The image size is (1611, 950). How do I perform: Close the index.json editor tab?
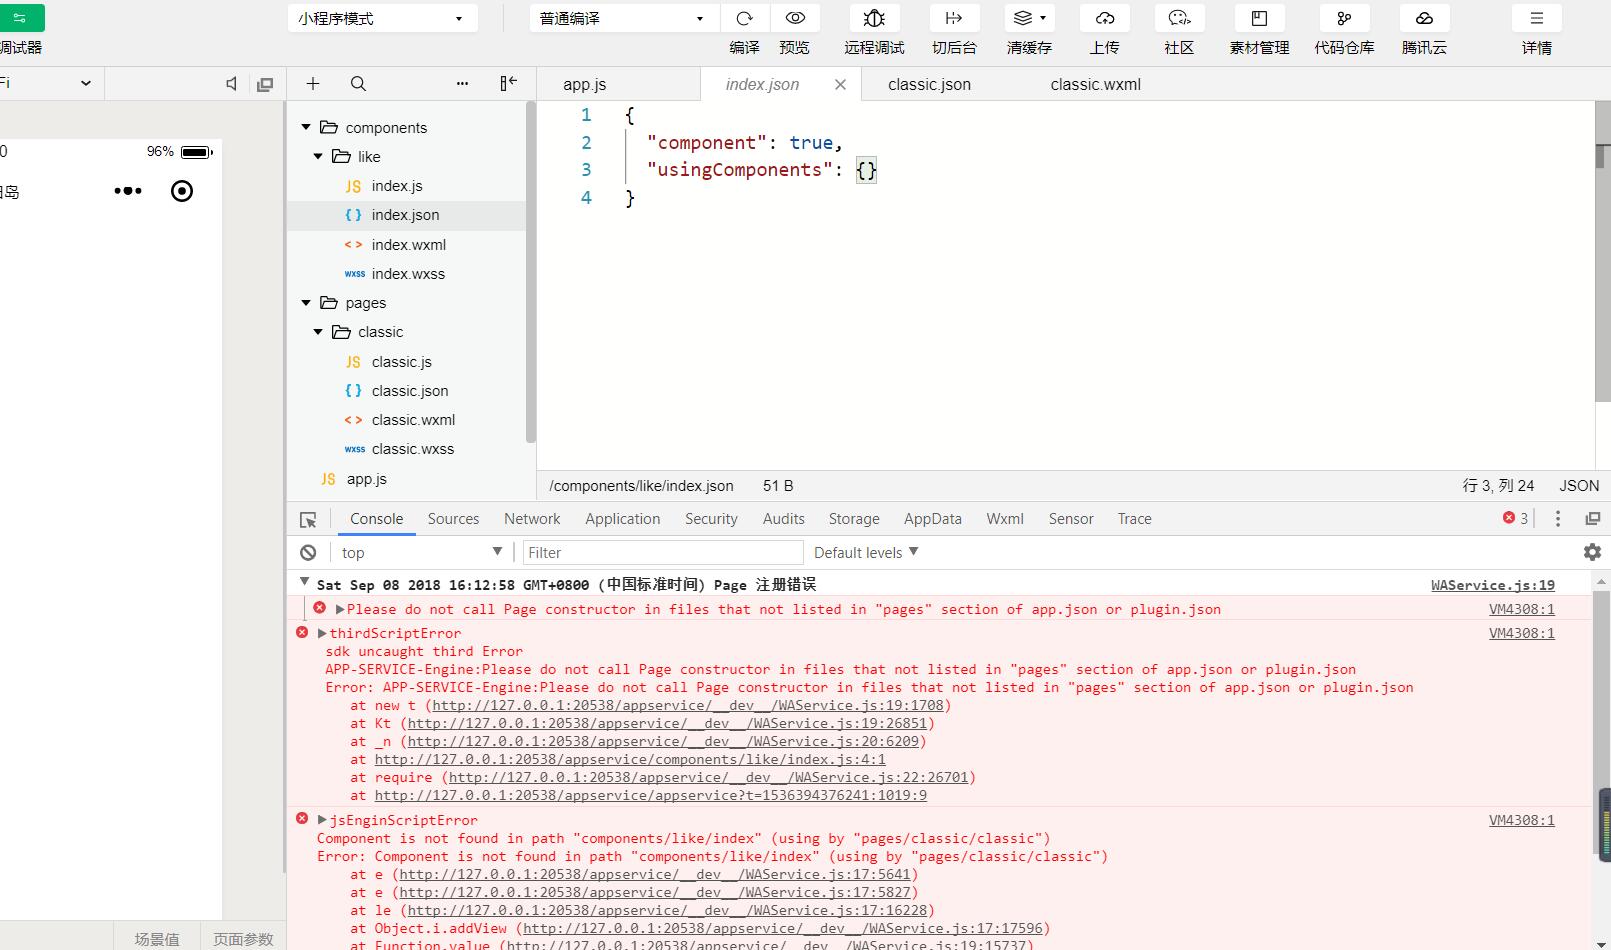pyautogui.click(x=840, y=85)
